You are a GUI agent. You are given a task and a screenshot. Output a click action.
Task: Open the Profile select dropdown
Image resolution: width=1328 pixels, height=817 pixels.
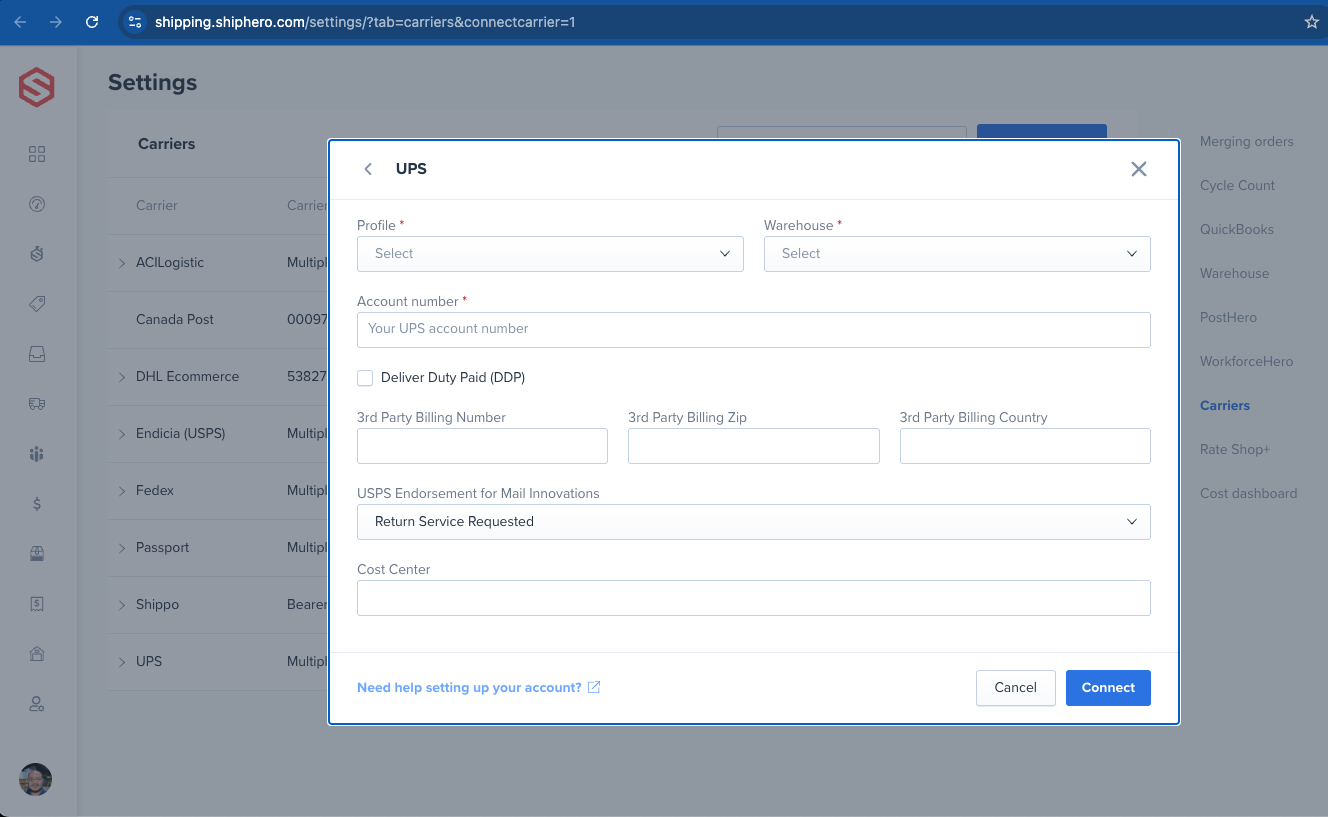click(550, 254)
